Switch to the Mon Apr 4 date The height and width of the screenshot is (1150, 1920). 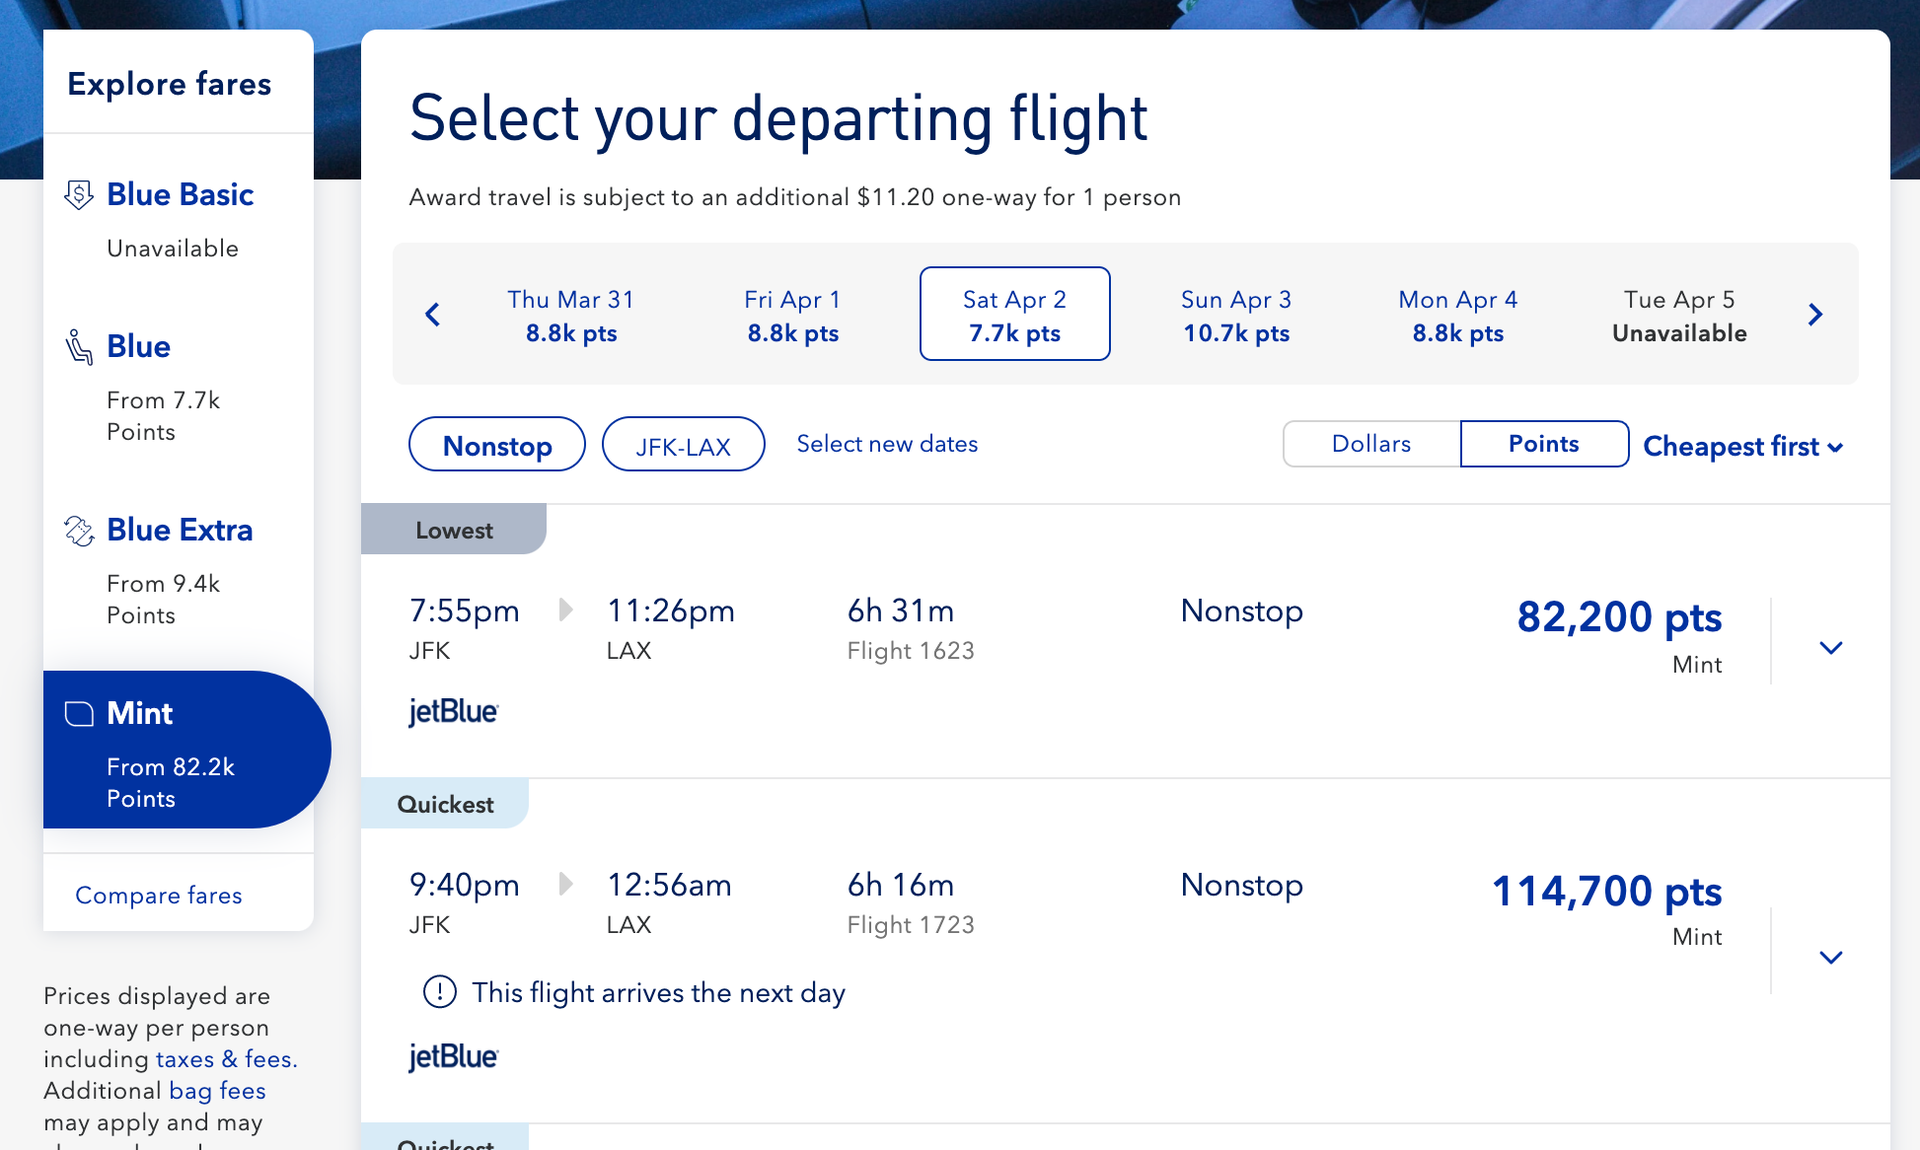1457,314
